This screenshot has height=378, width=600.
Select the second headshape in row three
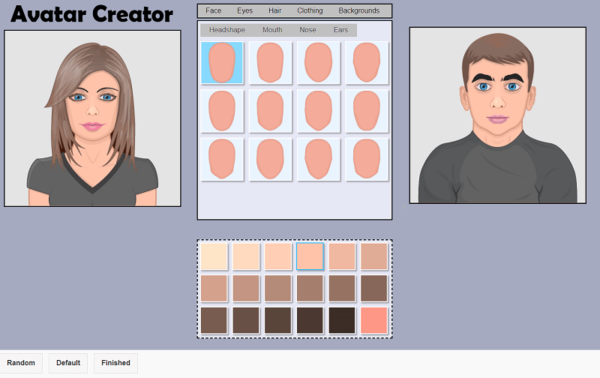click(x=270, y=159)
